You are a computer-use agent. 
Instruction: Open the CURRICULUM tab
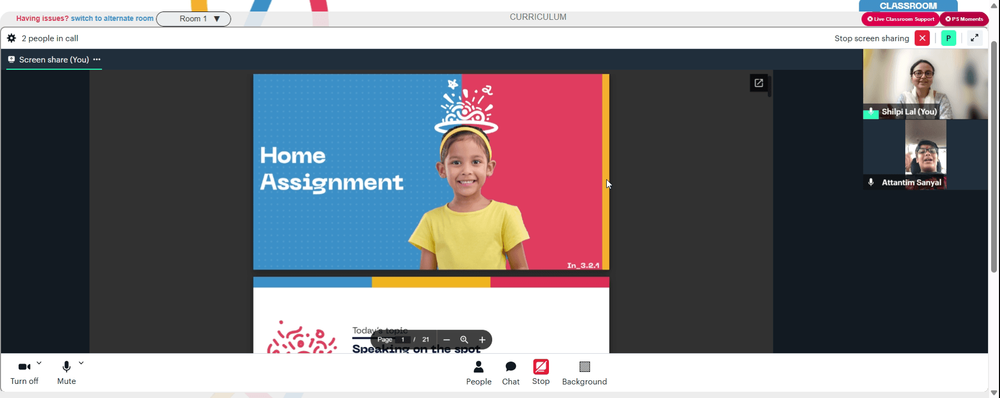(x=538, y=17)
